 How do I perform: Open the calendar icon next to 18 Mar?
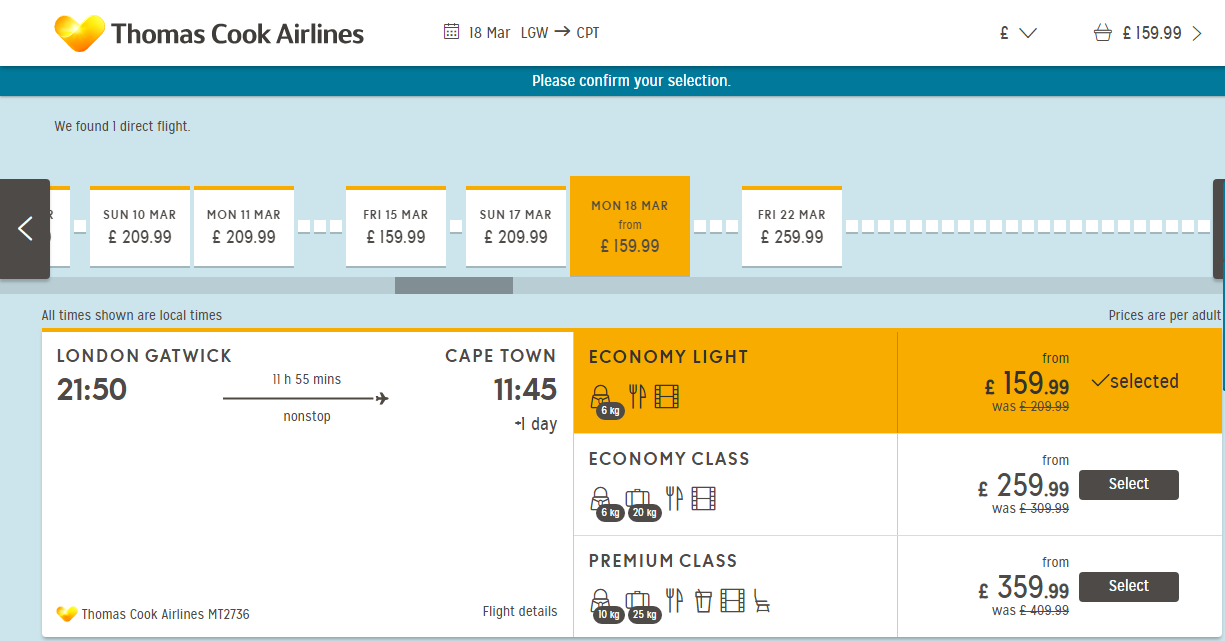[452, 32]
